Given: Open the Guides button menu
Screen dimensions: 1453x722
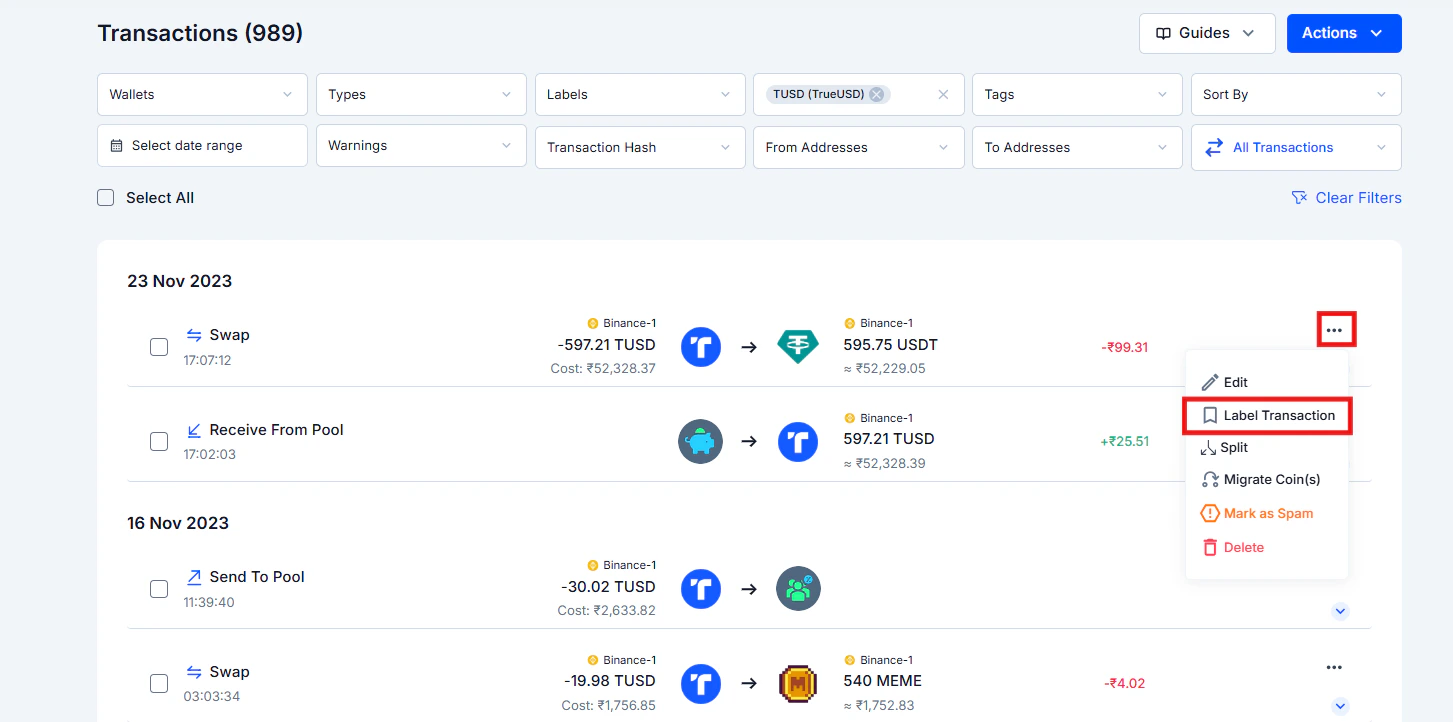Looking at the screenshot, I should 1207,33.
